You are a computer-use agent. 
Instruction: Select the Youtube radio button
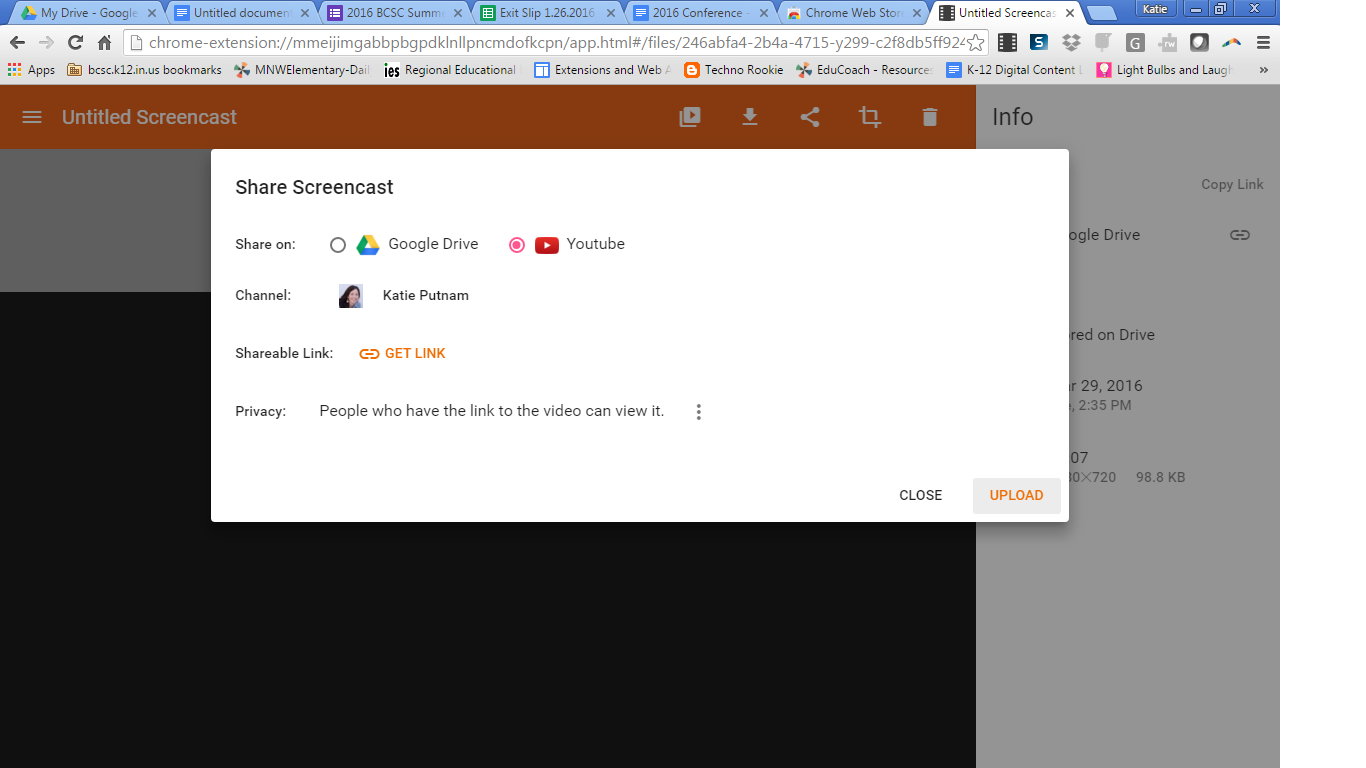point(517,245)
